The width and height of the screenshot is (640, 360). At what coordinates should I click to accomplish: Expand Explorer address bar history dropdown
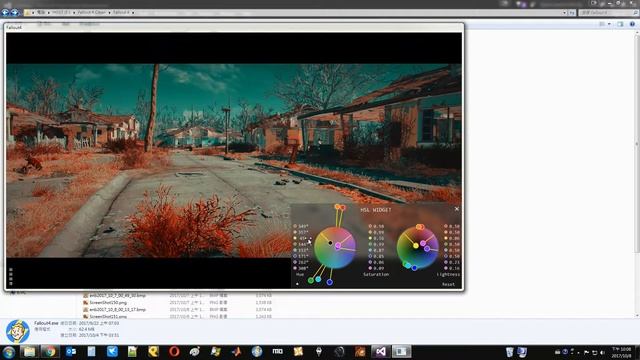(564, 13)
